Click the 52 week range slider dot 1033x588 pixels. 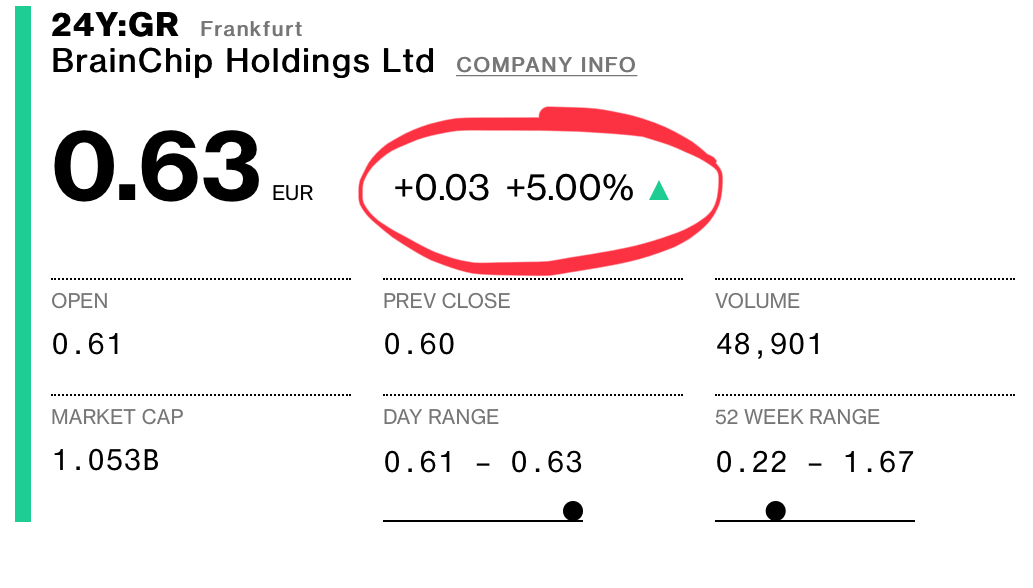click(775, 511)
